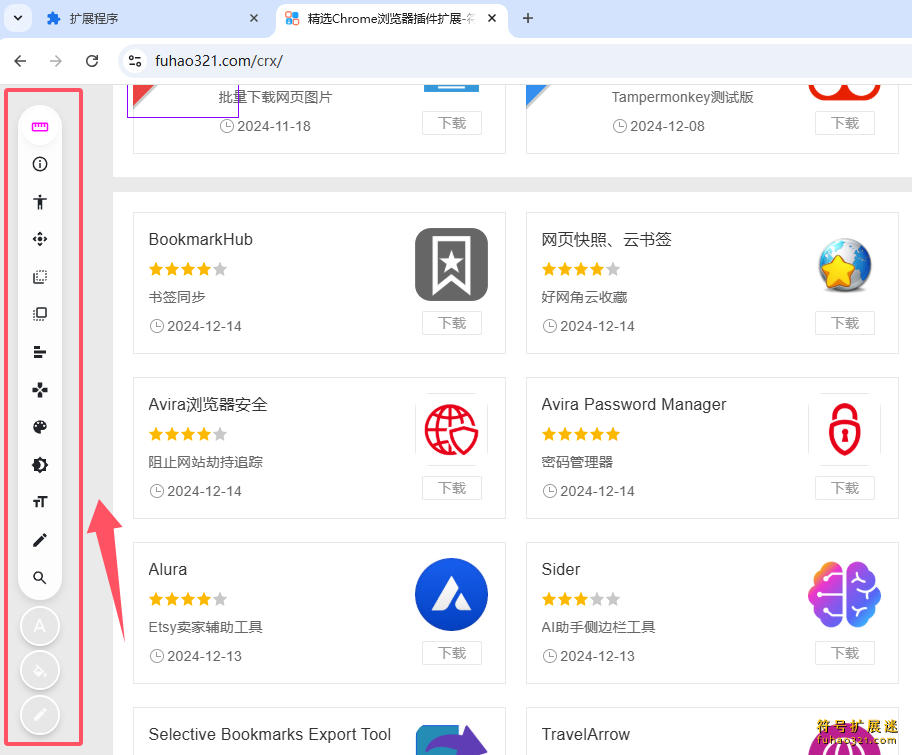Click the 2024-12-08 date text
This screenshot has width=912, height=755.
pos(667,126)
